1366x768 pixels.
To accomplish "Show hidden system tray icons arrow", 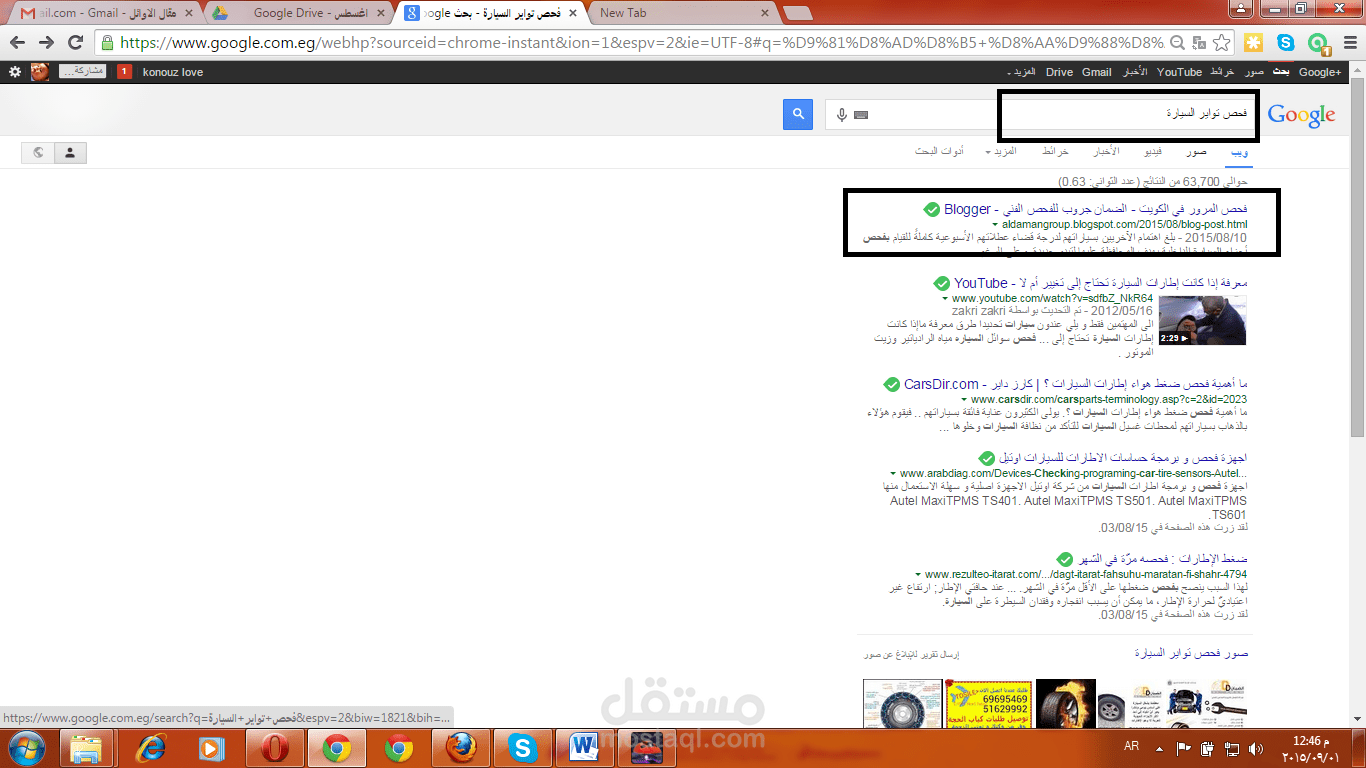I will (x=1161, y=747).
